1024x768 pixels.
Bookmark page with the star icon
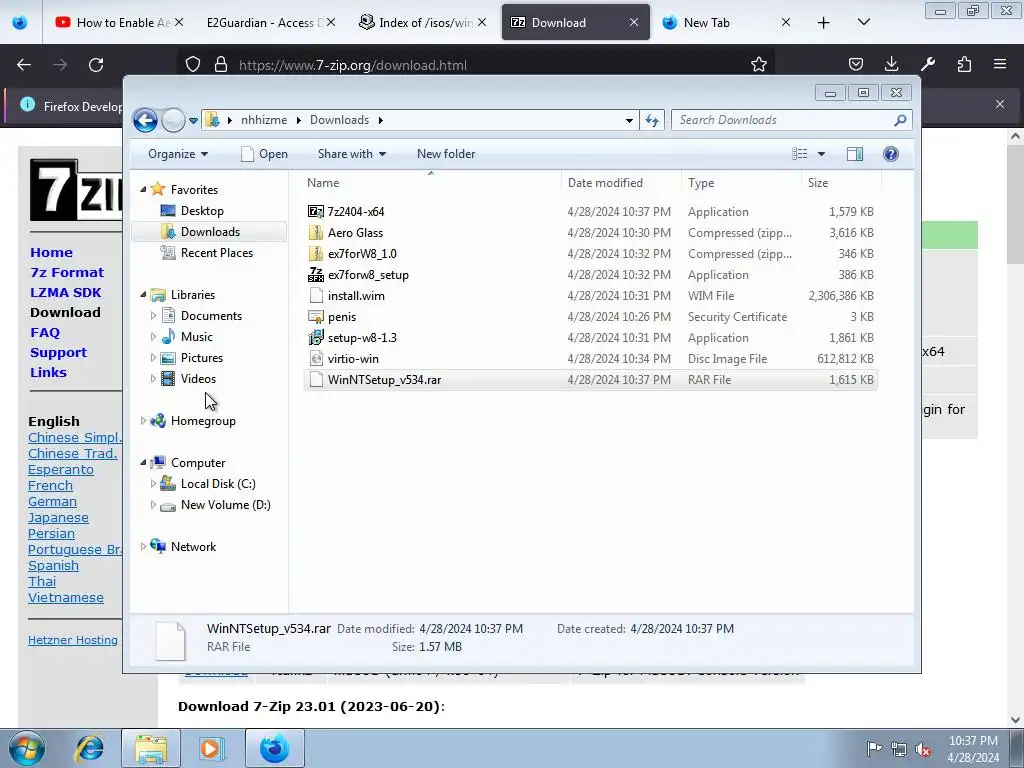pos(758,65)
